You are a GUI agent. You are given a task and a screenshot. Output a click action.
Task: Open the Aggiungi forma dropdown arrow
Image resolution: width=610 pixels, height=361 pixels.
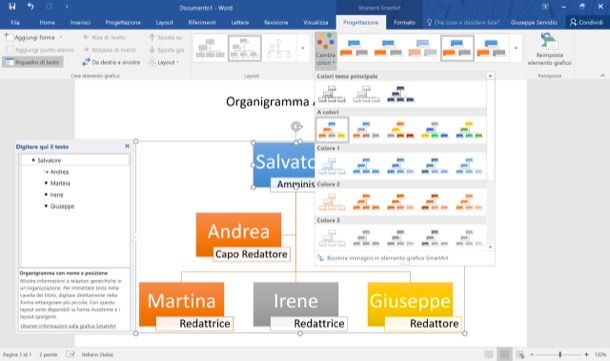coord(61,37)
